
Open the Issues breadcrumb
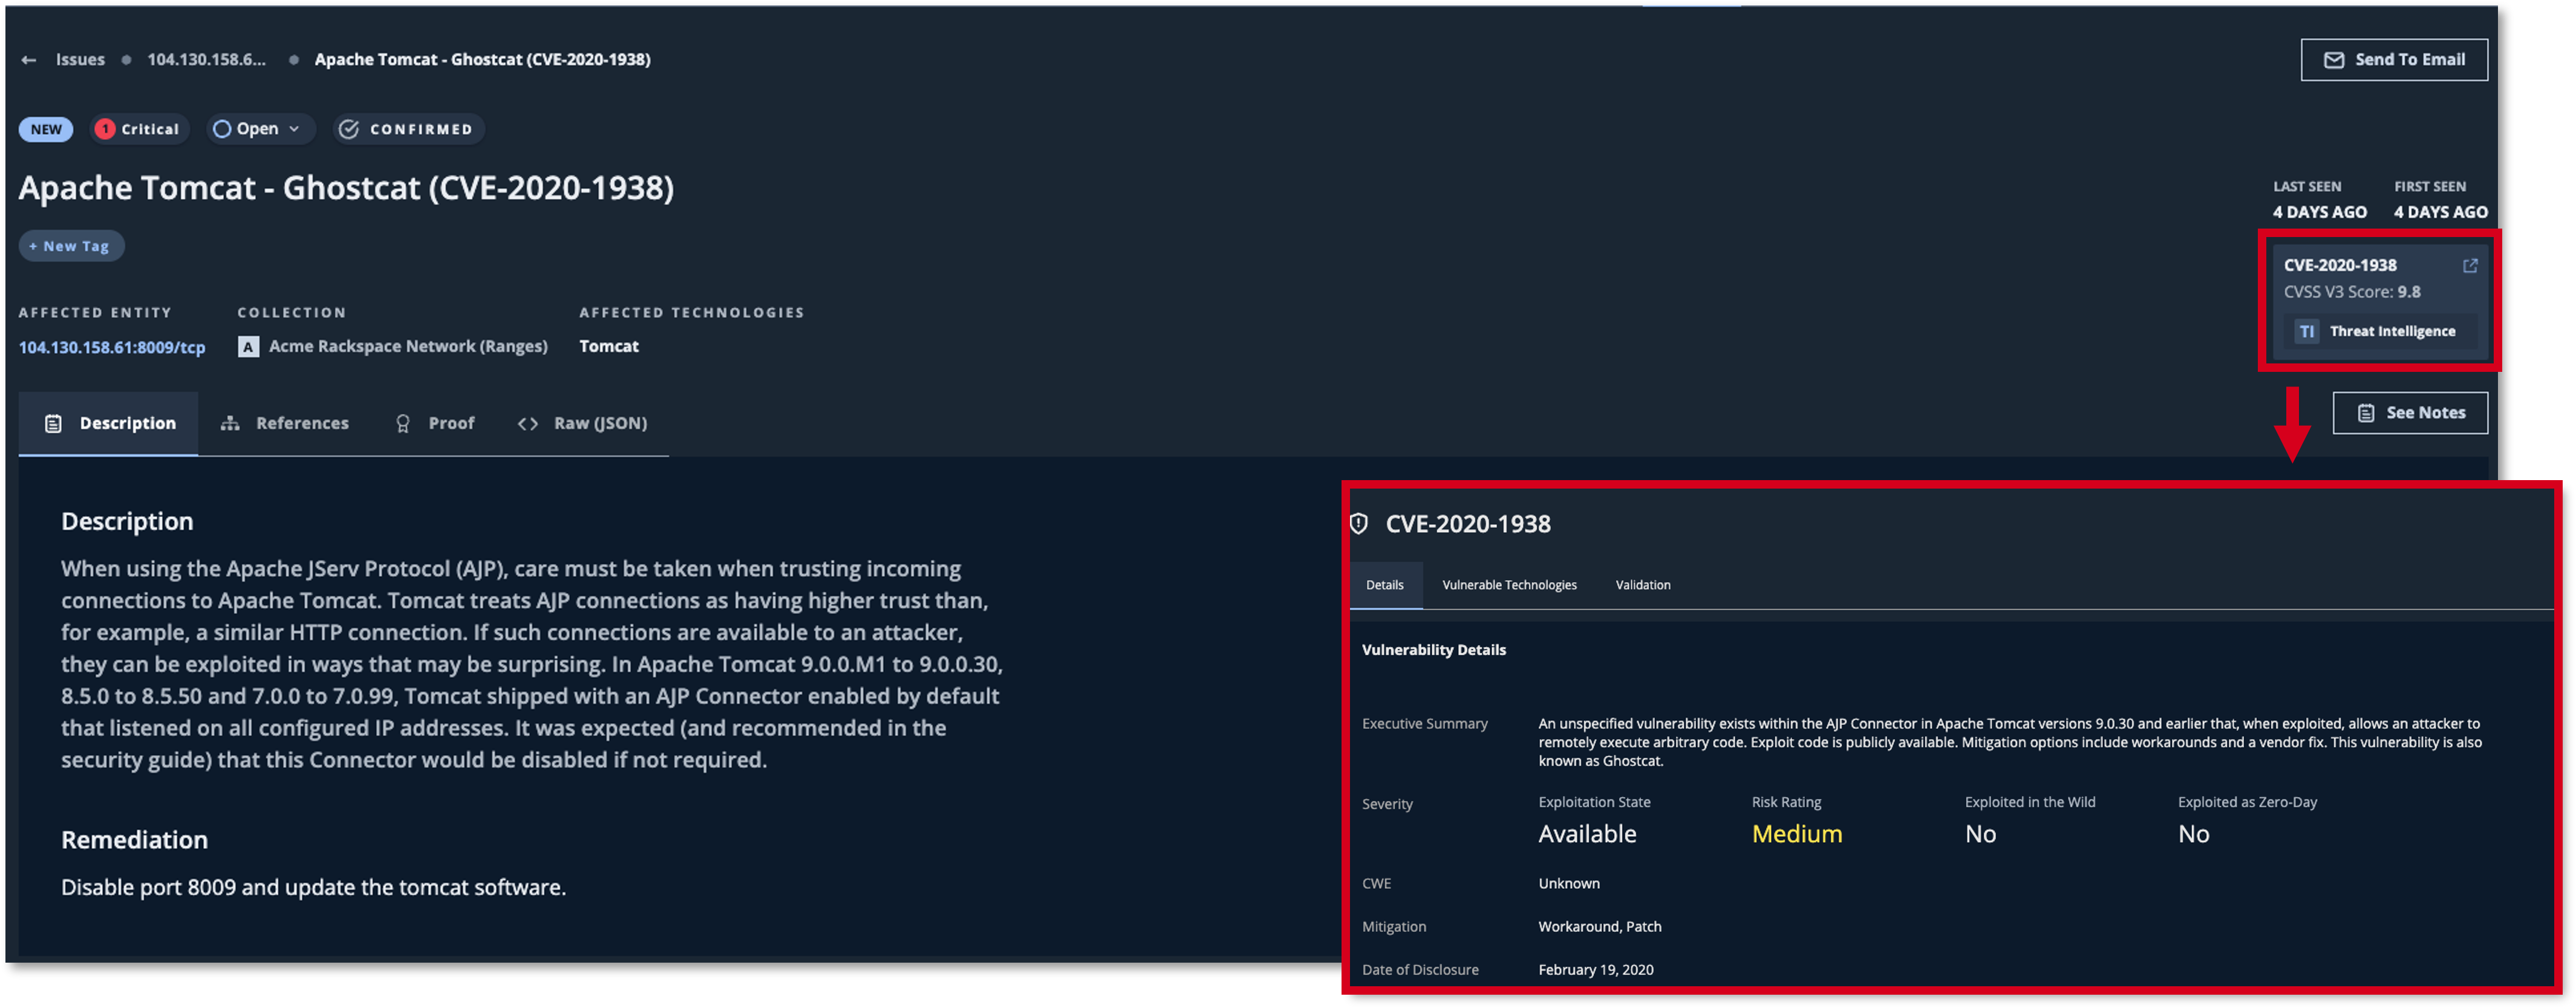pyautogui.click(x=80, y=60)
